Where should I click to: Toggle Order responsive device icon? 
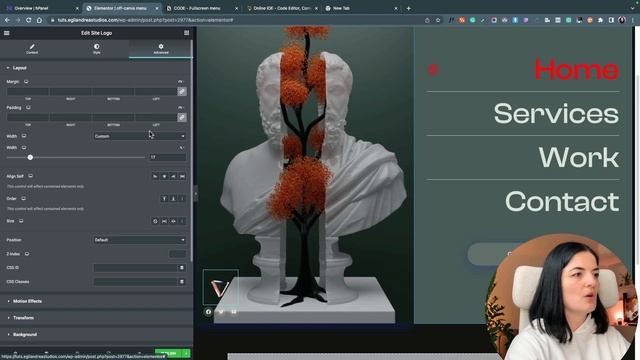tap(24, 198)
